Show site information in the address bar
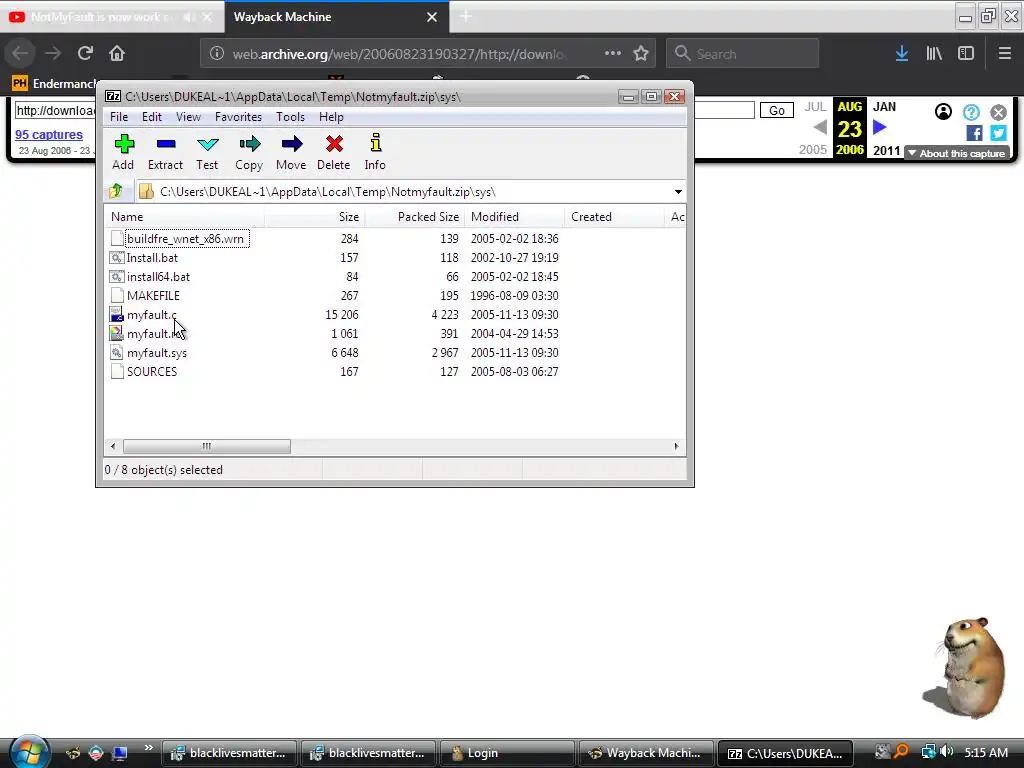This screenshot has height=768, width=1024. 217,54
